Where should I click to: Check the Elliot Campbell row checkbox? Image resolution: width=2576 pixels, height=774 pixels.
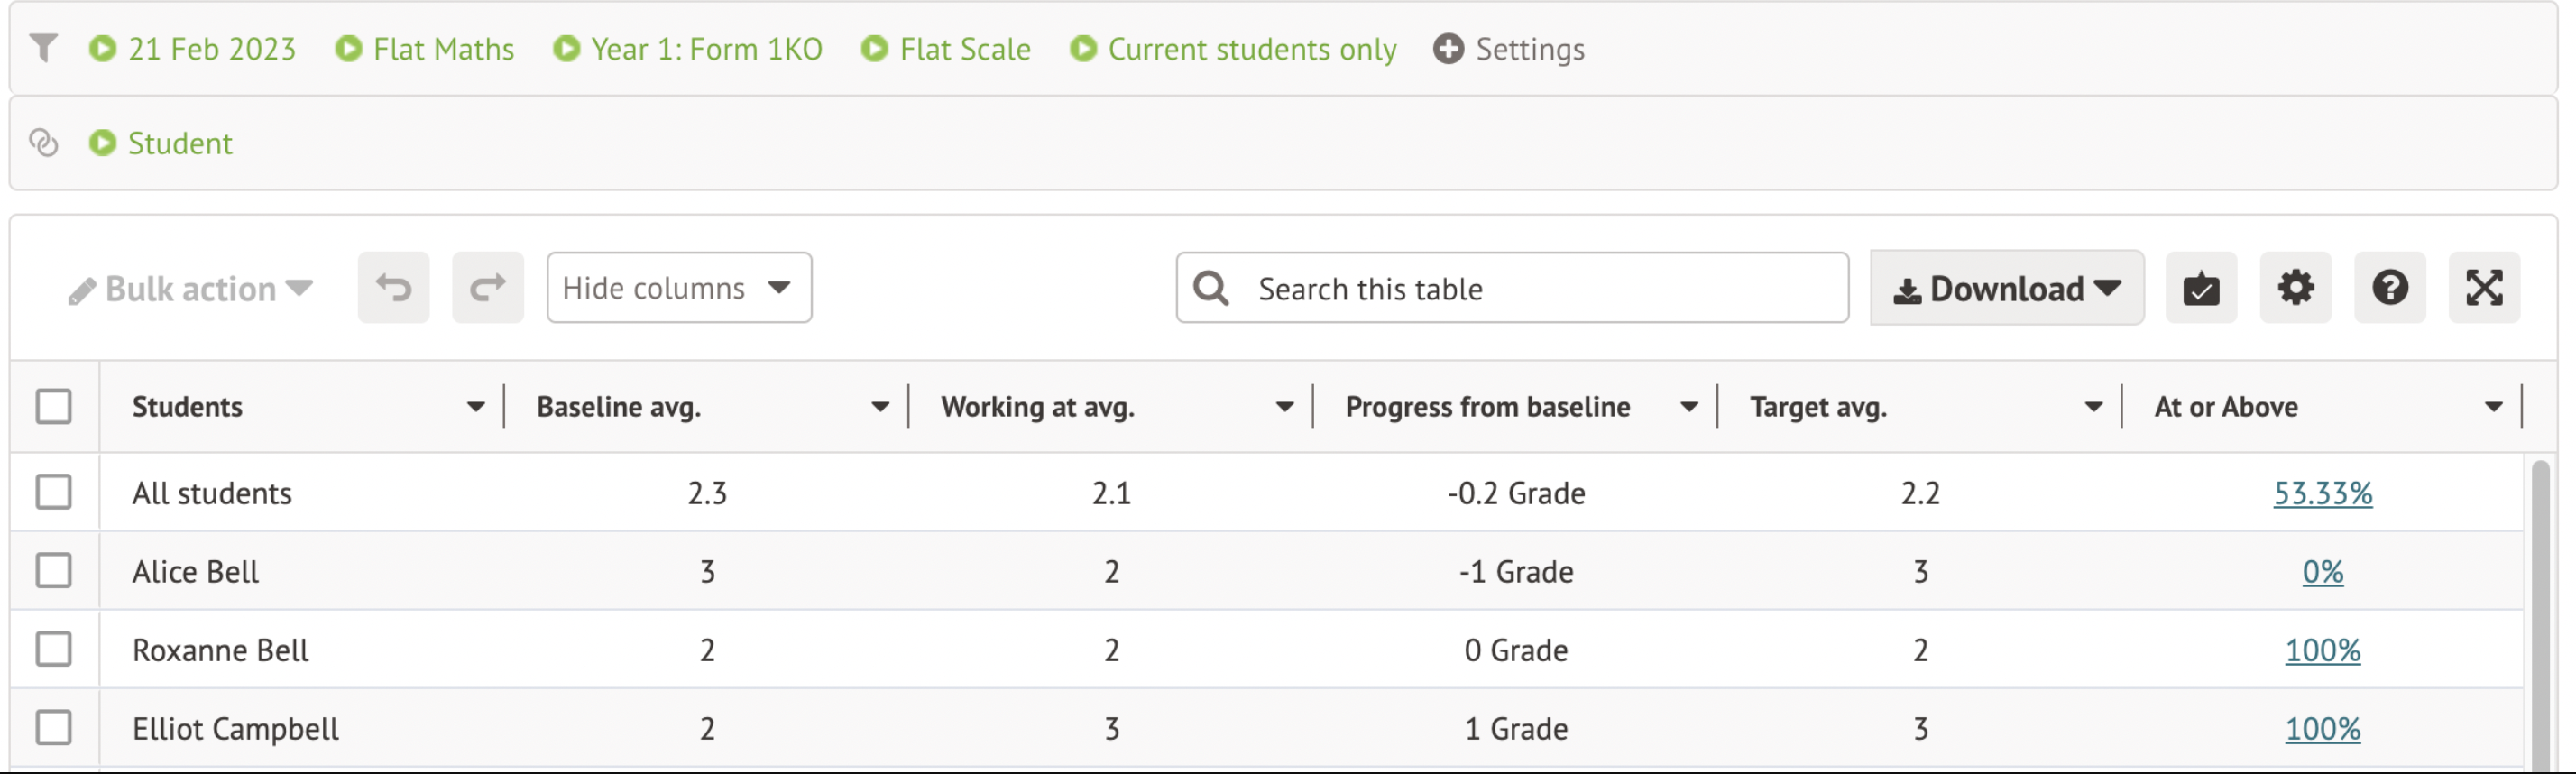(x=54, y=728)
